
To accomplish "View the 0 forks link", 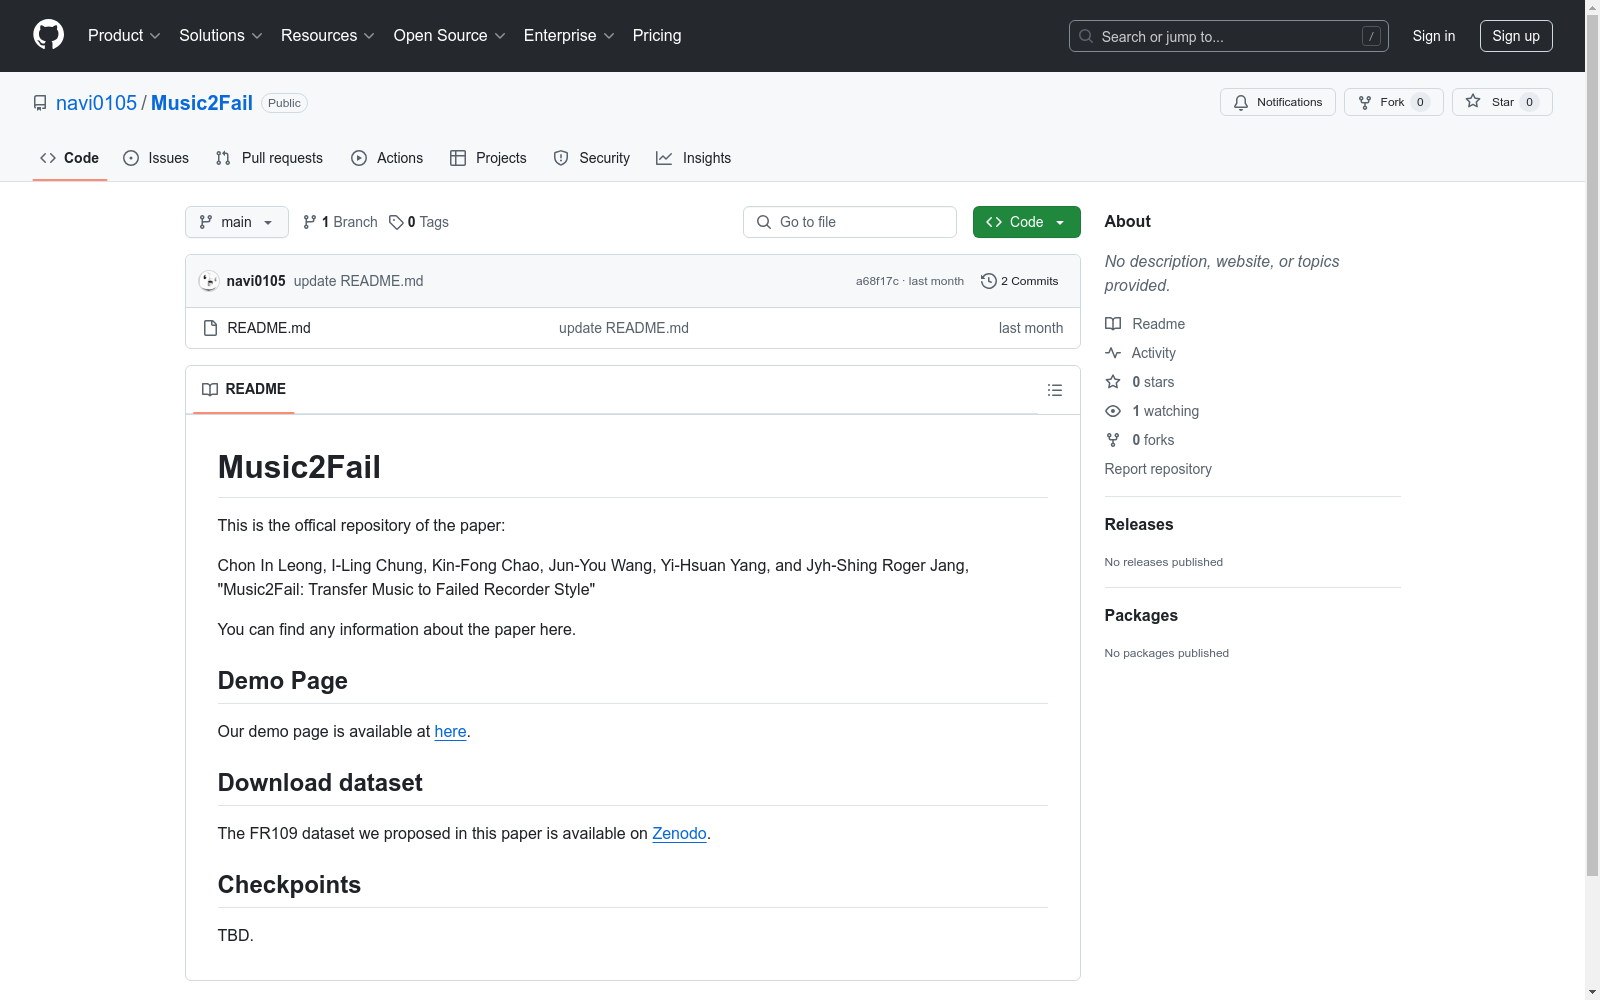I will pos(1140,440).
